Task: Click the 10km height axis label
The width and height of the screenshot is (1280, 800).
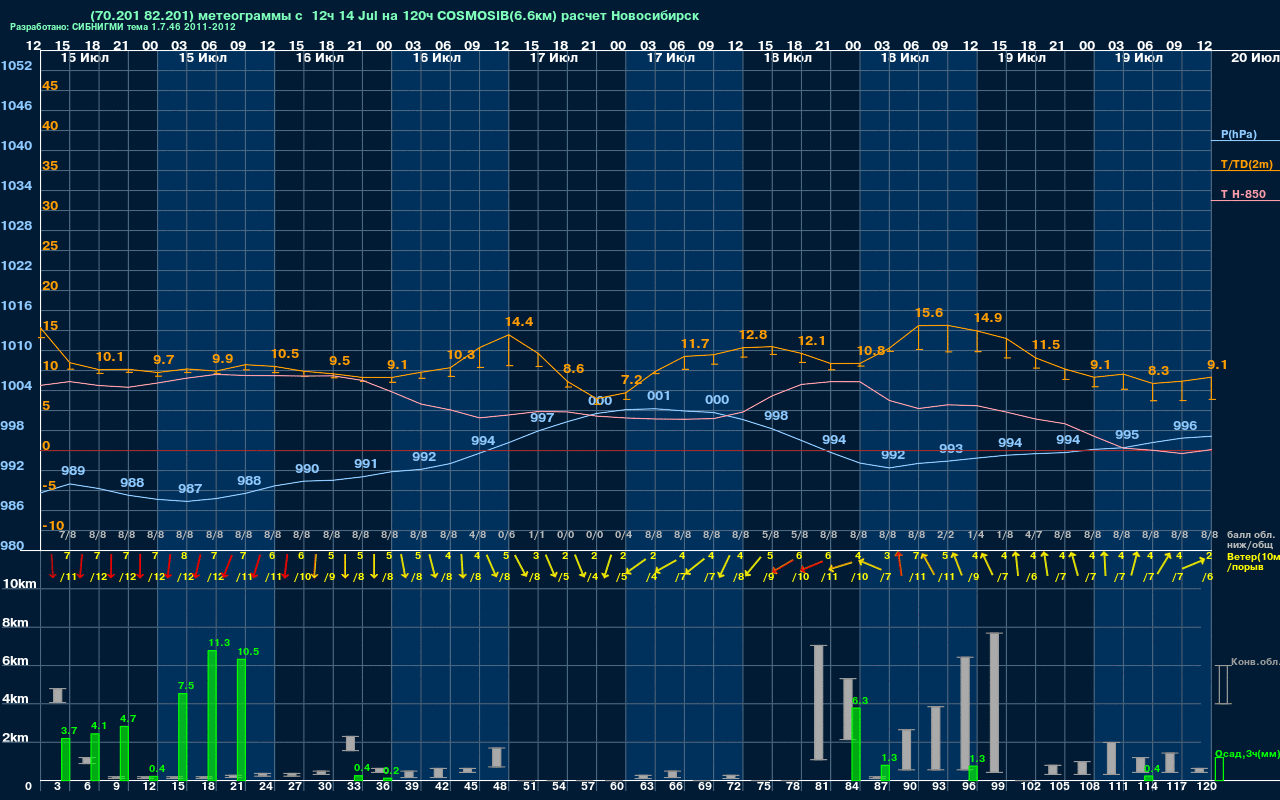Action: (21, 584)
